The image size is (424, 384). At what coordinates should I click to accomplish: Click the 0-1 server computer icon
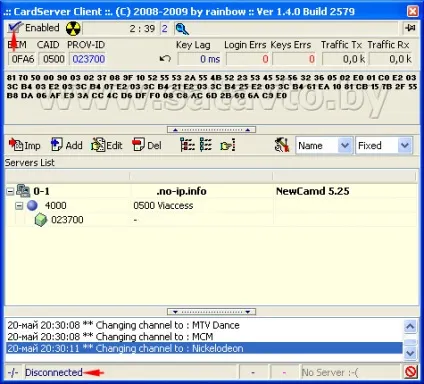click(x=23, y=191)
